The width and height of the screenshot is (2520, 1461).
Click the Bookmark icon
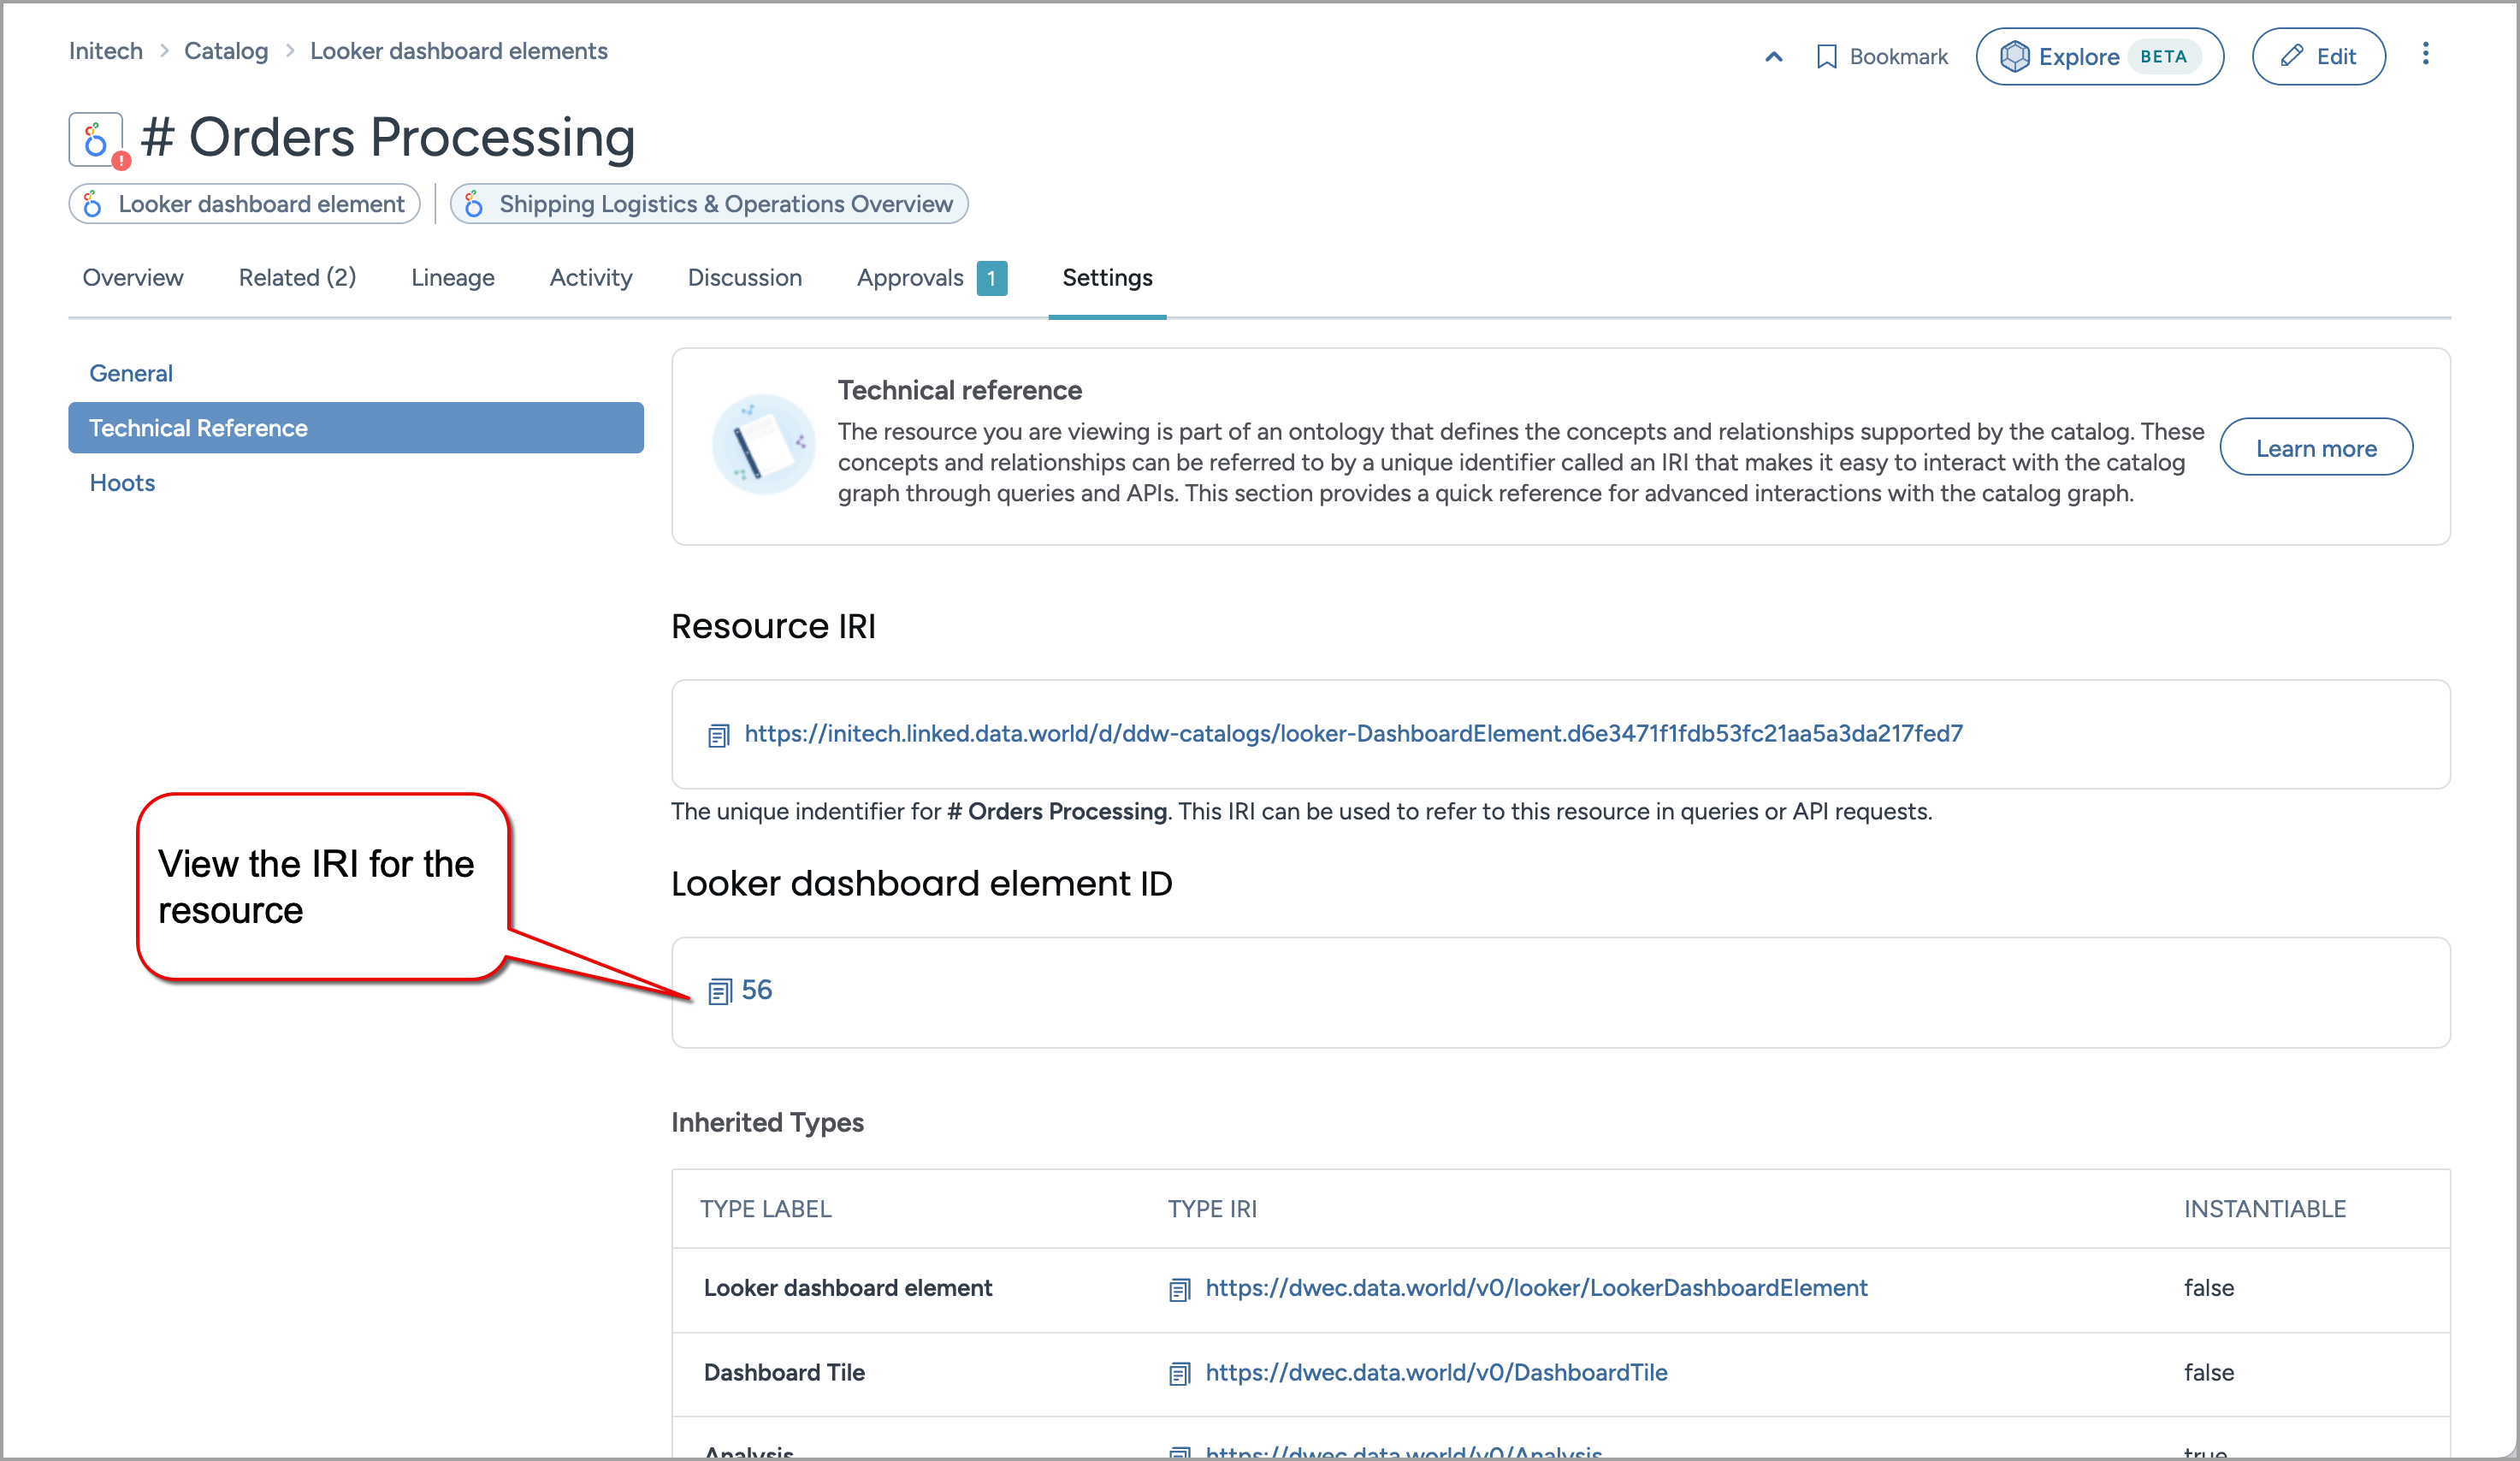1826,57
